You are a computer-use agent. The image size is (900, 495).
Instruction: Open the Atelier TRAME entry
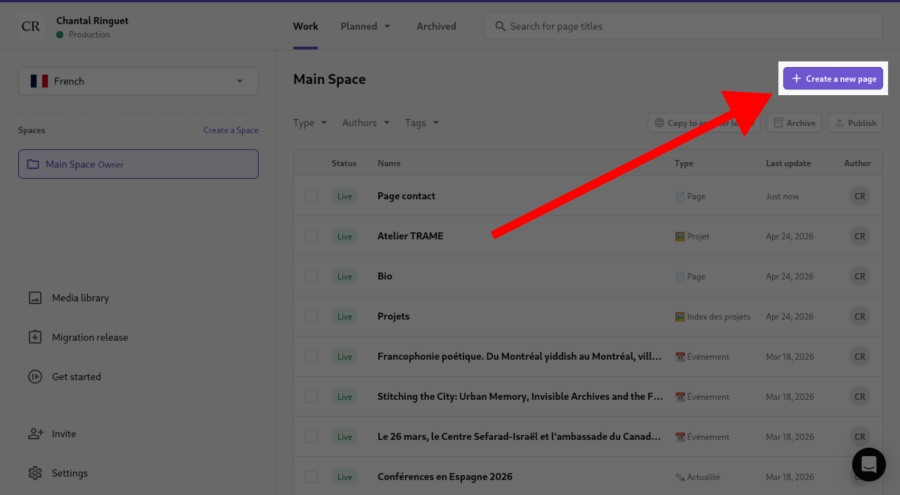click(x=410, y=236)
